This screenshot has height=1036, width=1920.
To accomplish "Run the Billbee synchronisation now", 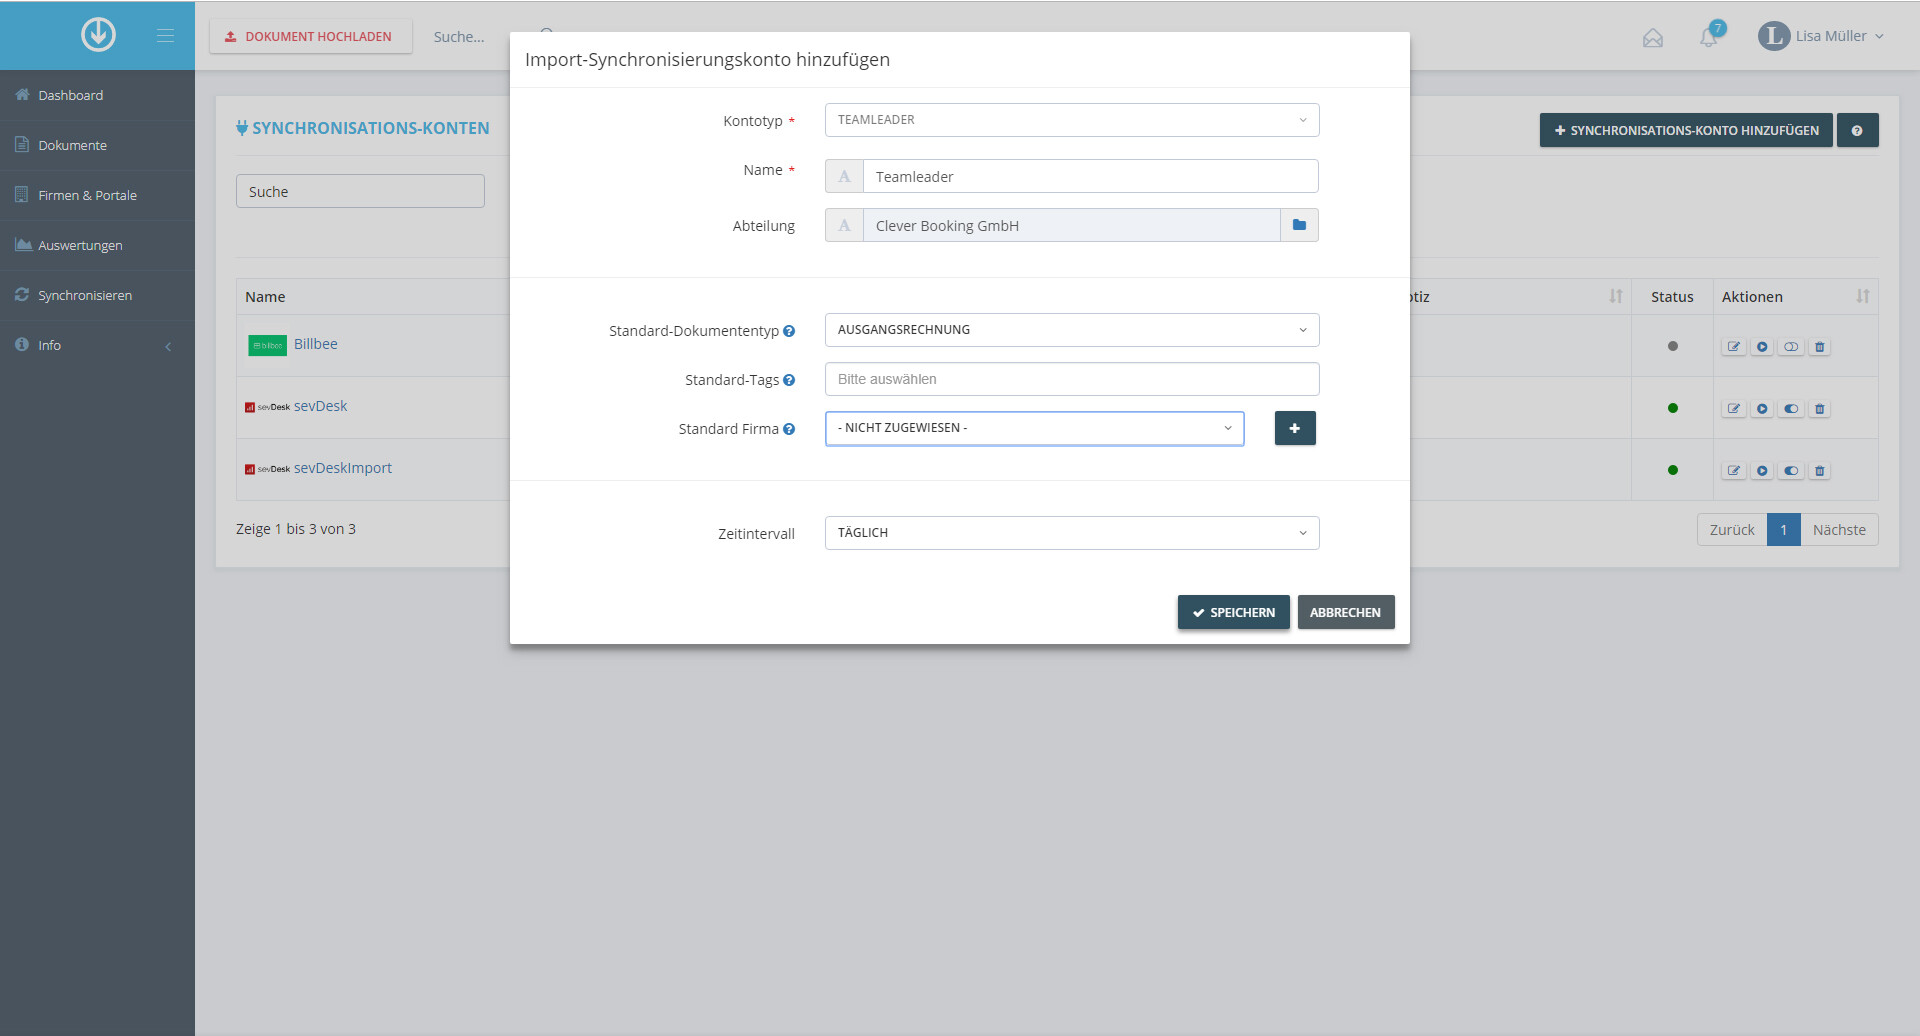I will pos(1762,347).
